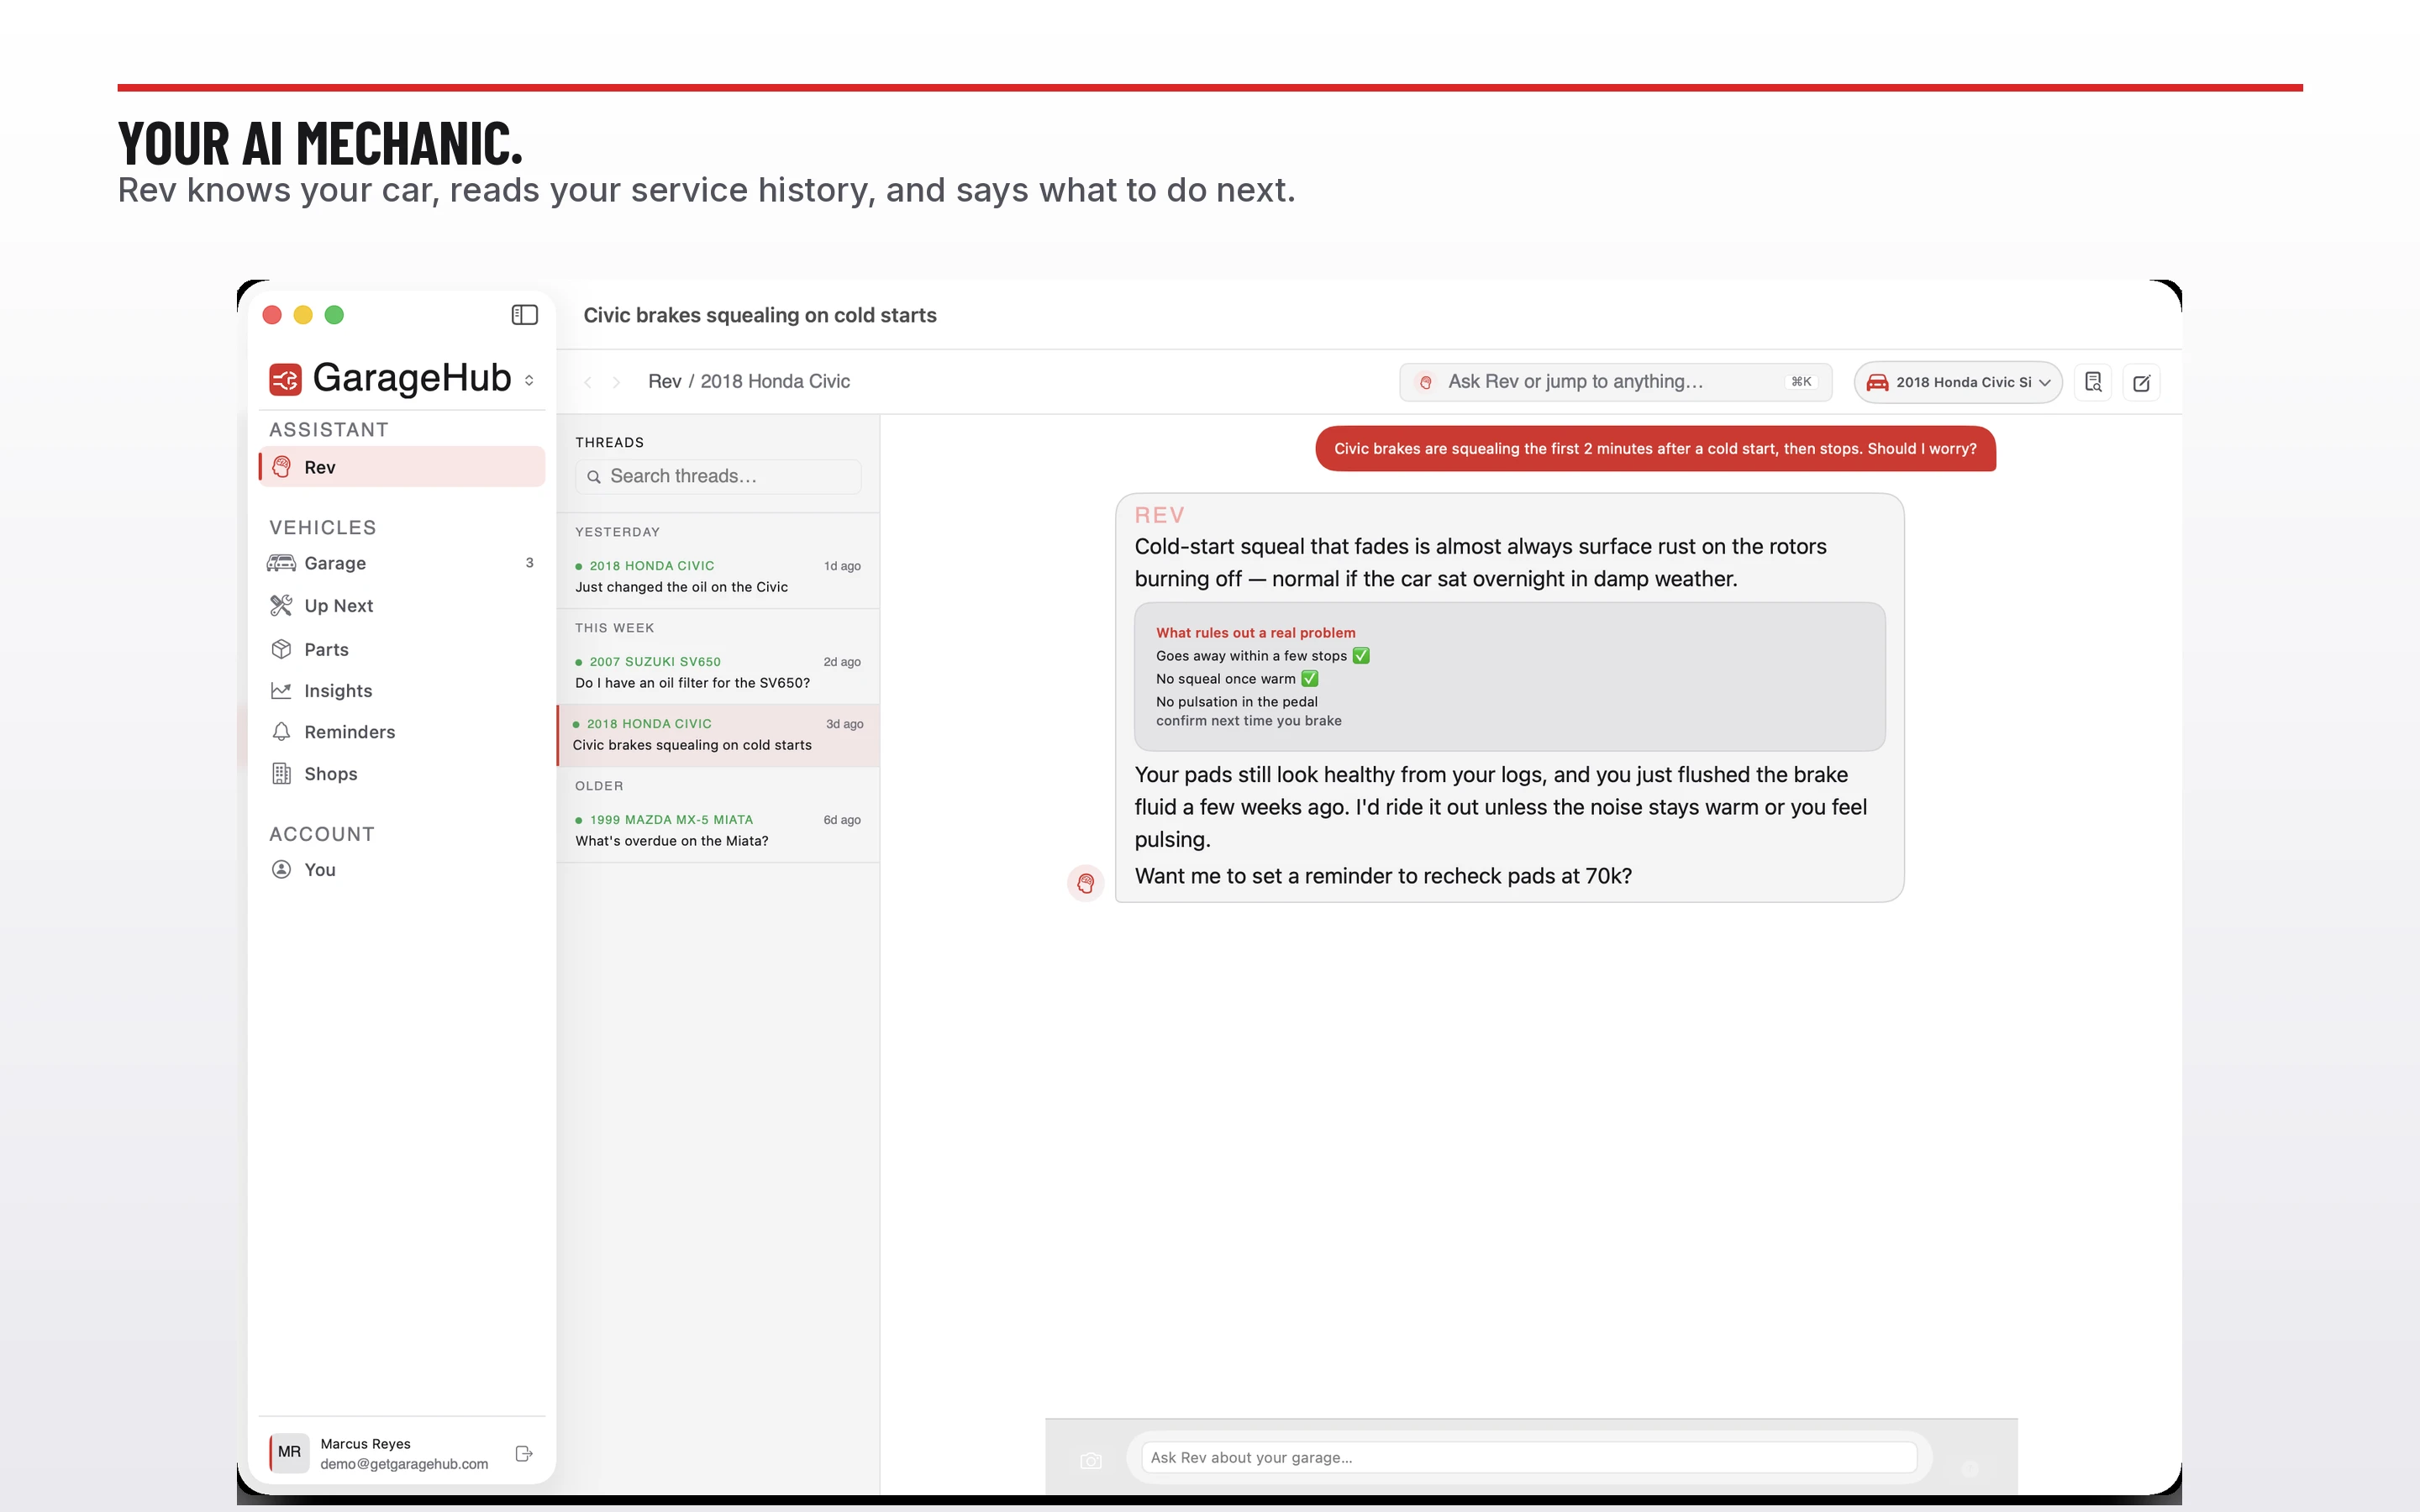The image size is (2420, 1512).
Task: Open the Rev assistant
Action: 402,467
